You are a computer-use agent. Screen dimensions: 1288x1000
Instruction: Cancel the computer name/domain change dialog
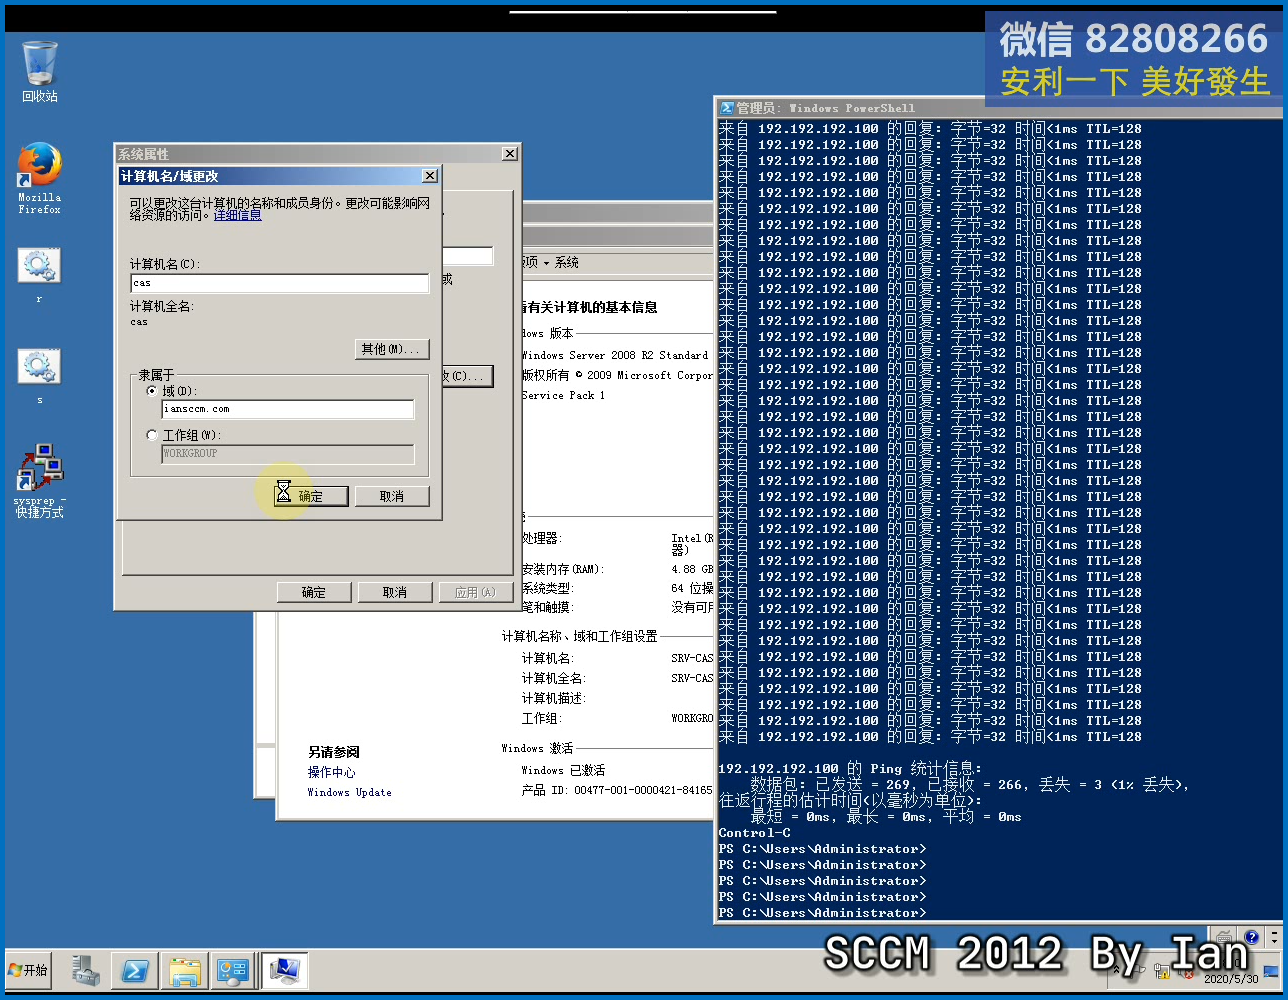[x=392, y=496]
